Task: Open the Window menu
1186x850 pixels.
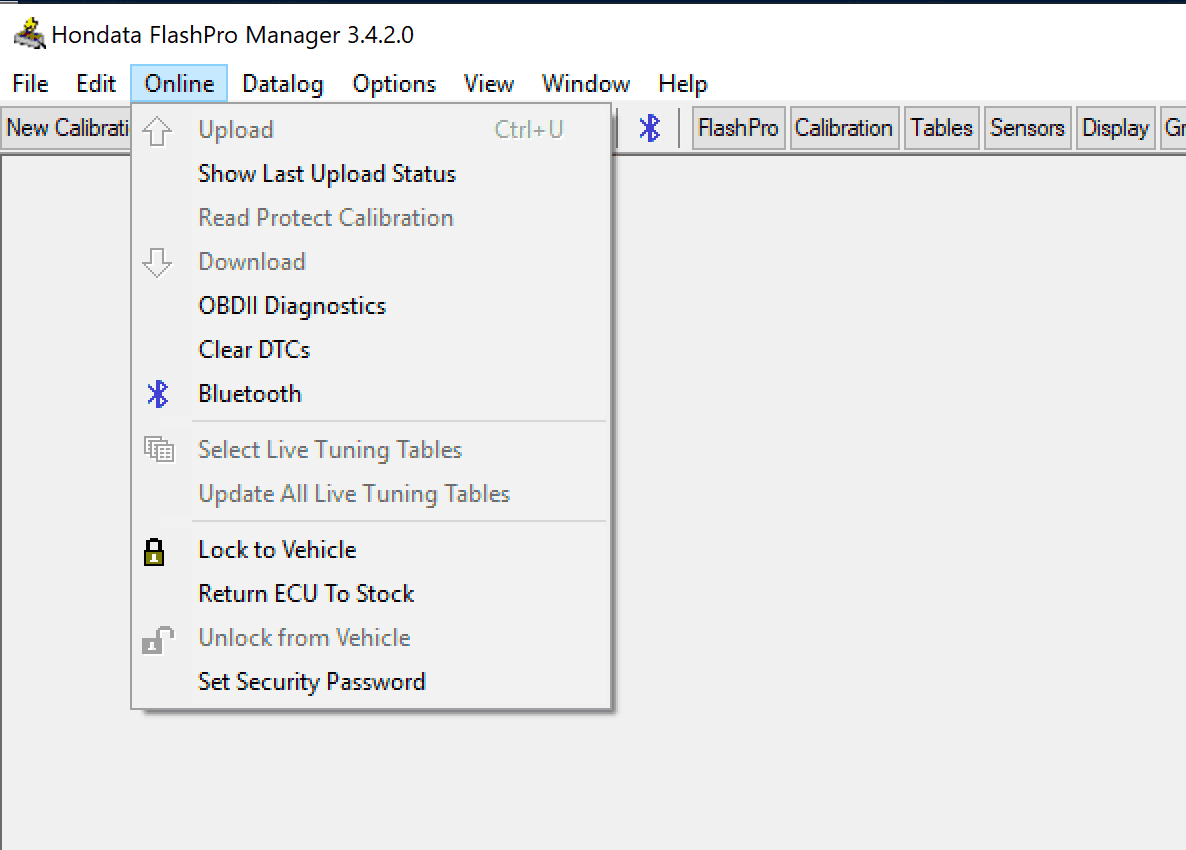Action: (586, 84)
